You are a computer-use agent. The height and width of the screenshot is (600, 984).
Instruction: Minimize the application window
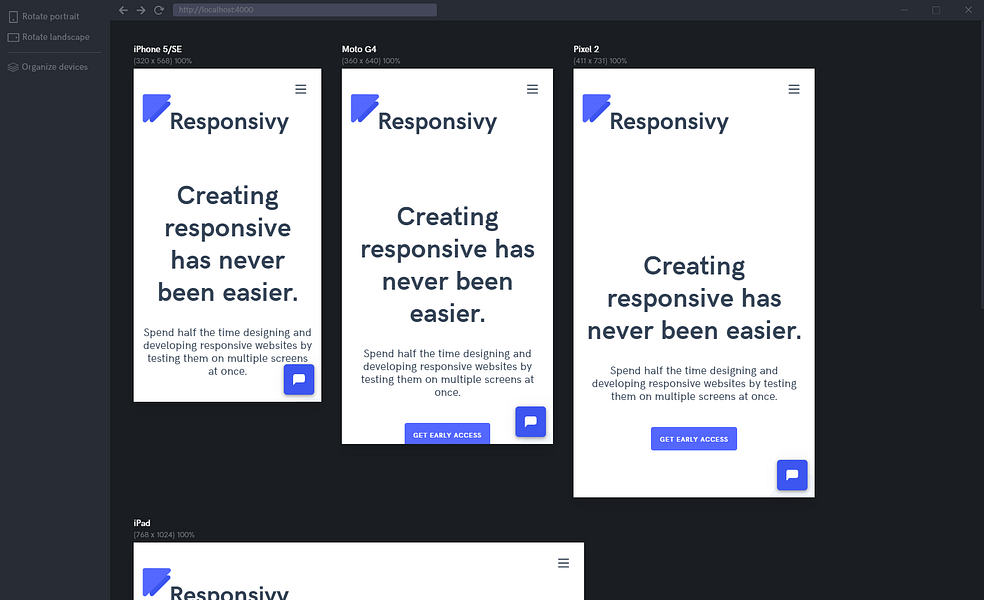pyautogui.click(x=904, y=10)
